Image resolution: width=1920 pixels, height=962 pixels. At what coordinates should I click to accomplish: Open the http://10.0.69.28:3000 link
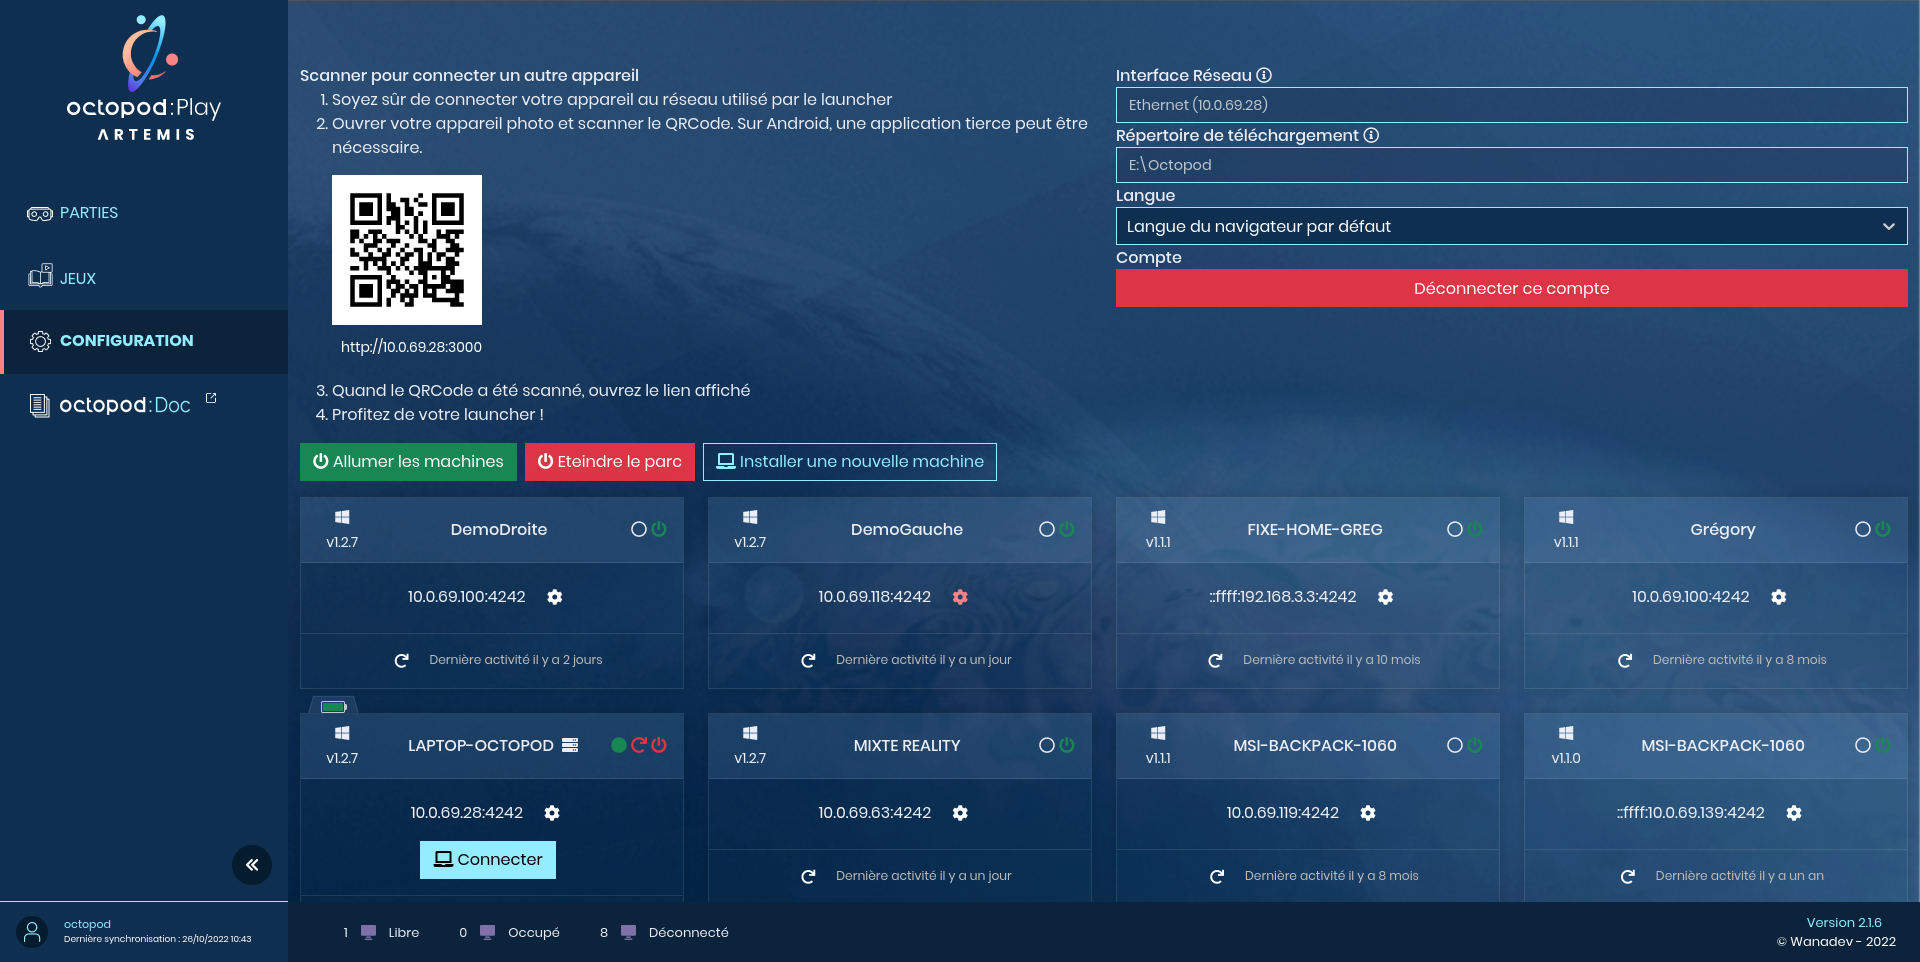click(x=411, y=347)
